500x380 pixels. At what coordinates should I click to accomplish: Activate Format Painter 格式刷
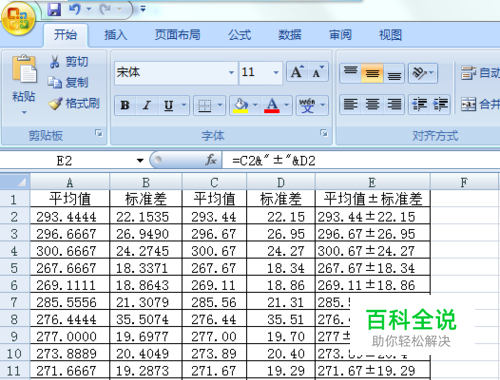(74, 103)
